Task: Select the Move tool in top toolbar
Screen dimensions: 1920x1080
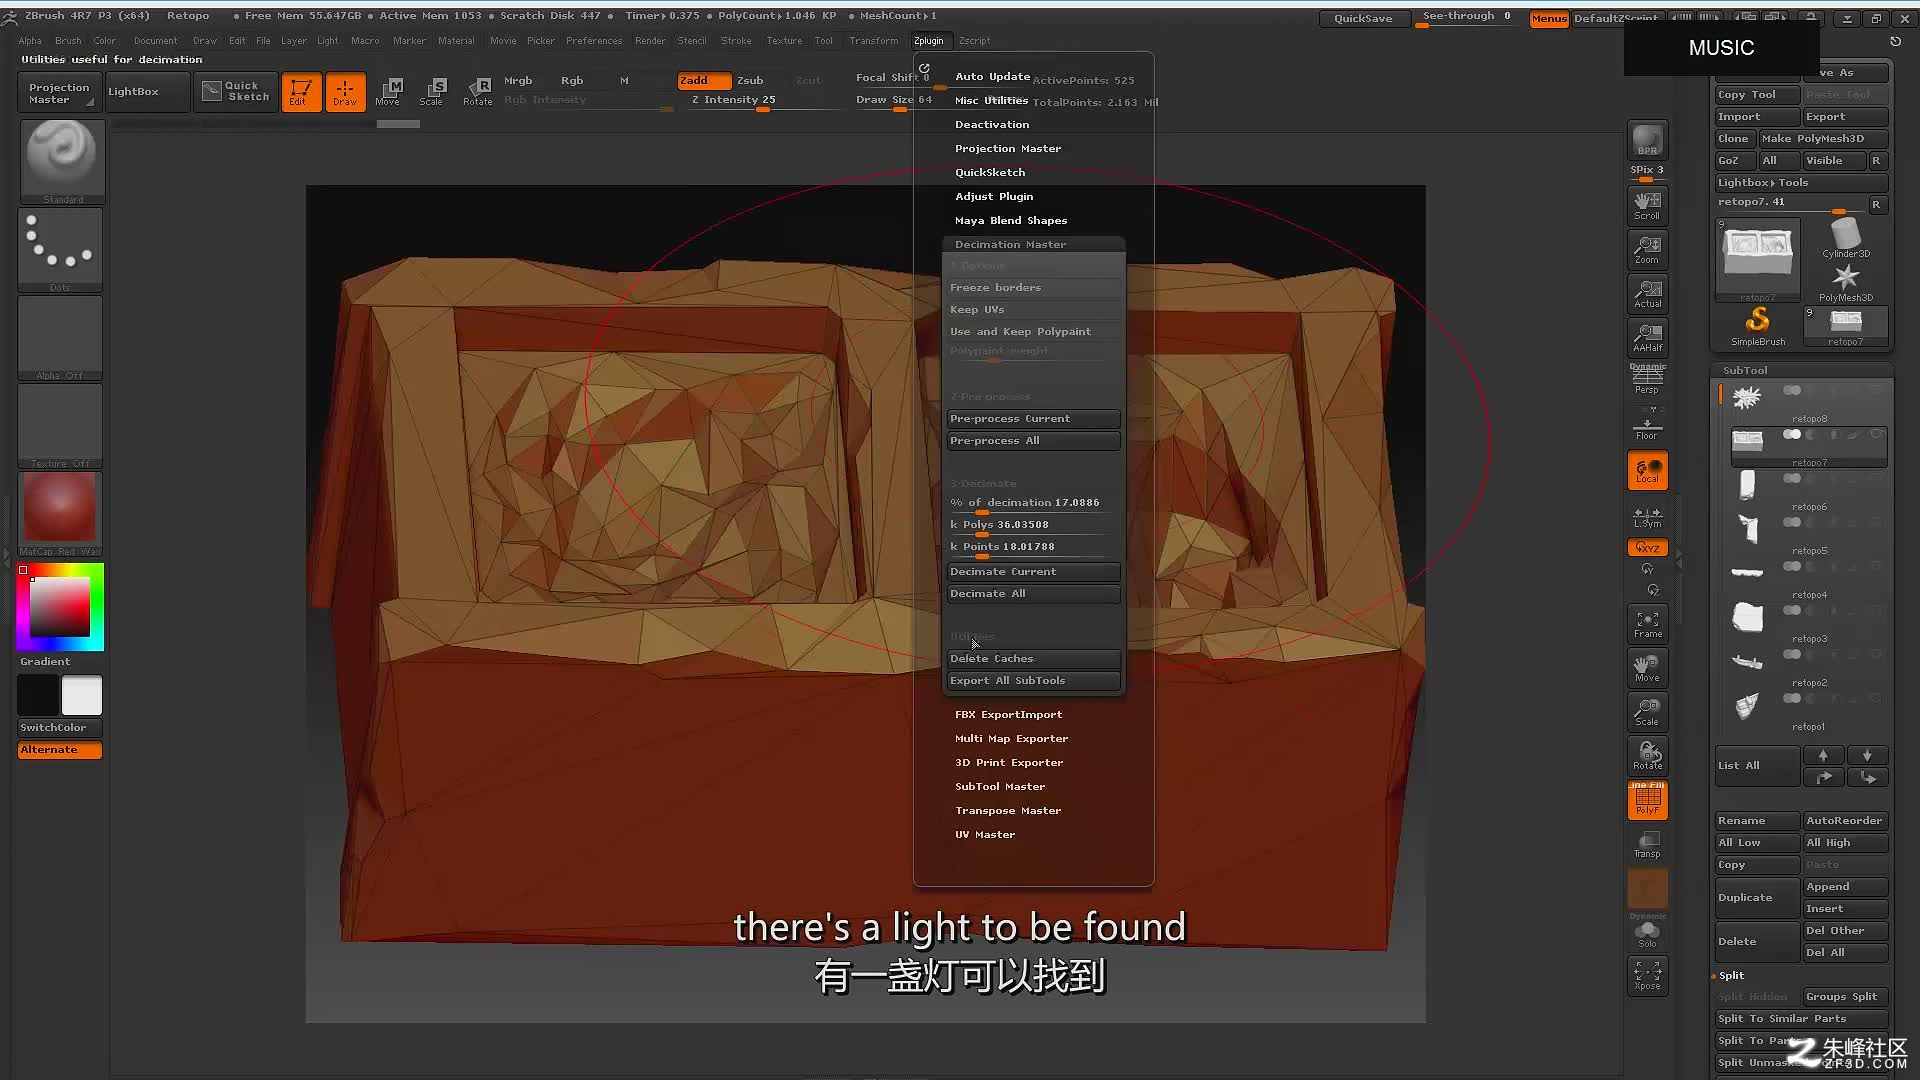Action: pyautogui.click(x=388, y=92)
